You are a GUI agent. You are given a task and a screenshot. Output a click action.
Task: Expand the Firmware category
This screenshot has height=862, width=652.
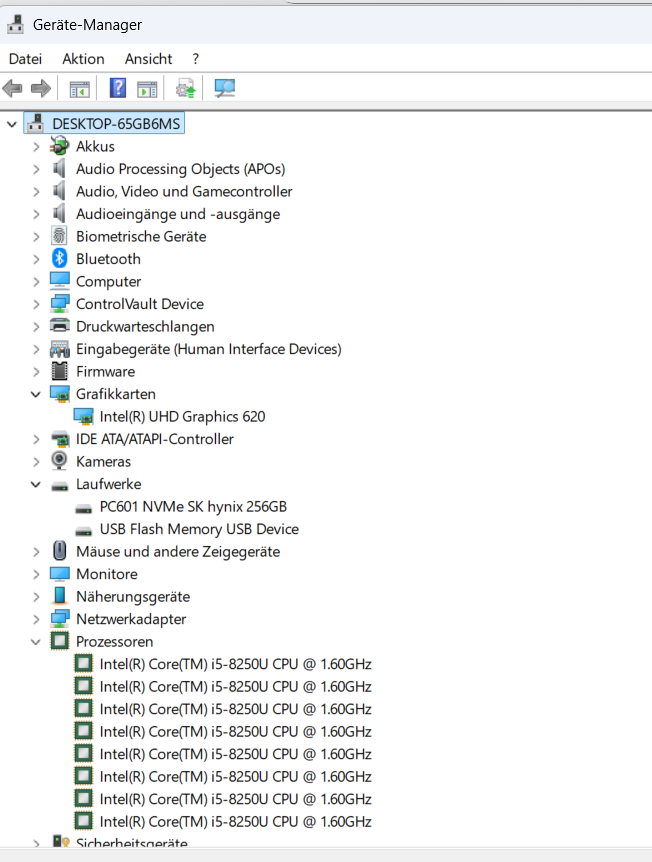point(36,372)
